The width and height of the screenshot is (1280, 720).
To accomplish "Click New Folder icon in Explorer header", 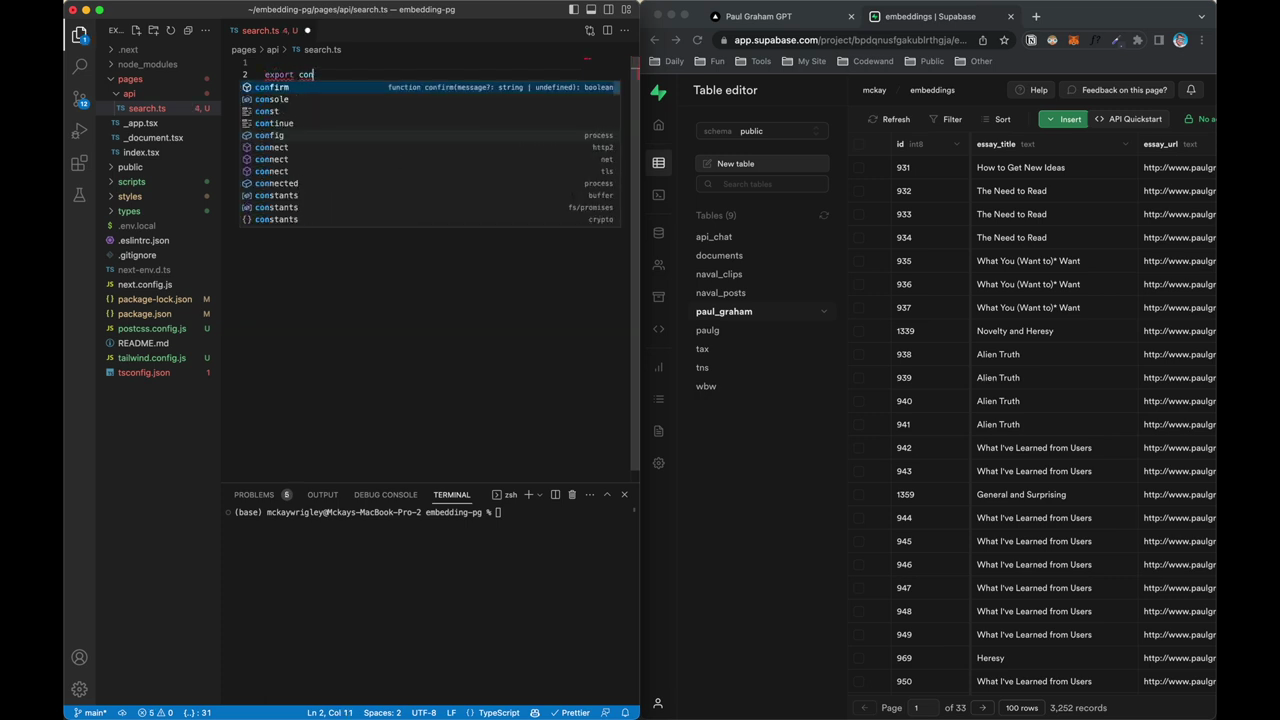I will coord(153,31).
